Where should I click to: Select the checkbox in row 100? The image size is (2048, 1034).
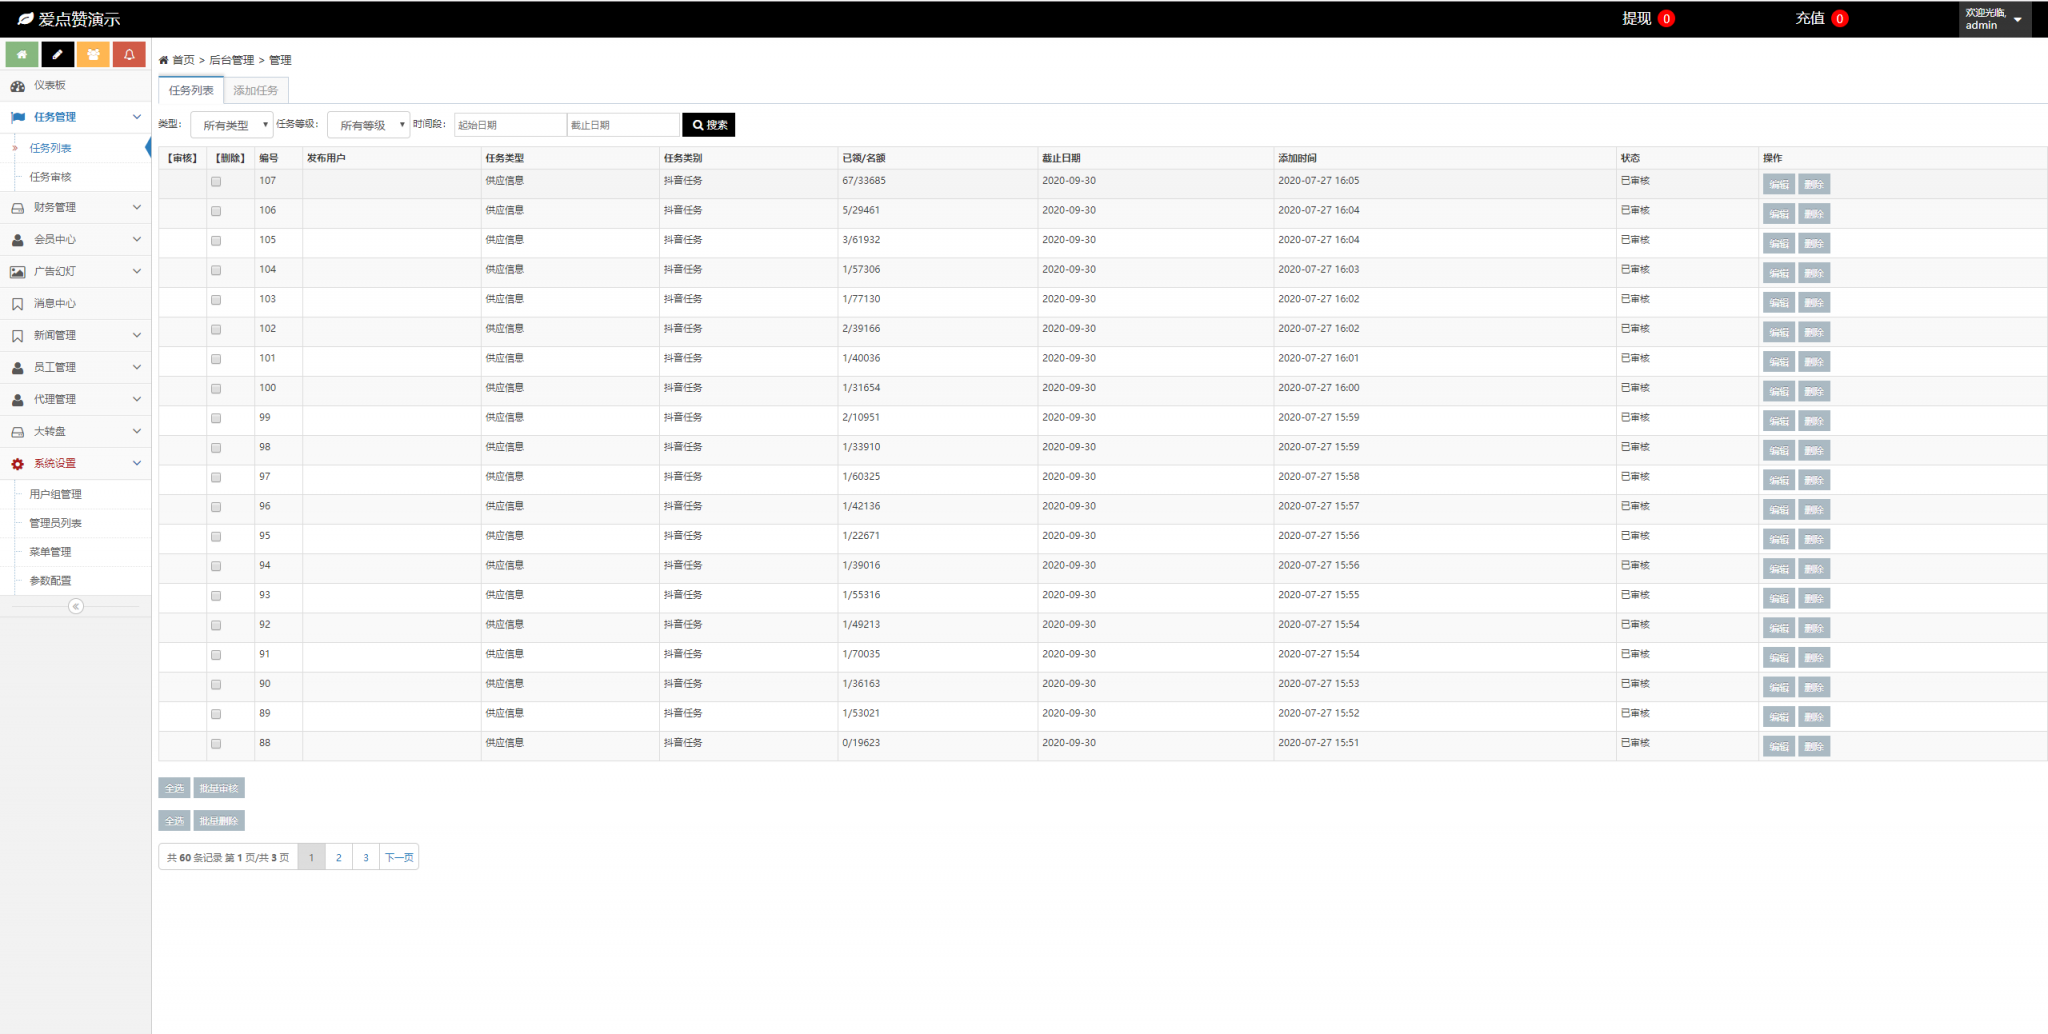coord(216,389)
